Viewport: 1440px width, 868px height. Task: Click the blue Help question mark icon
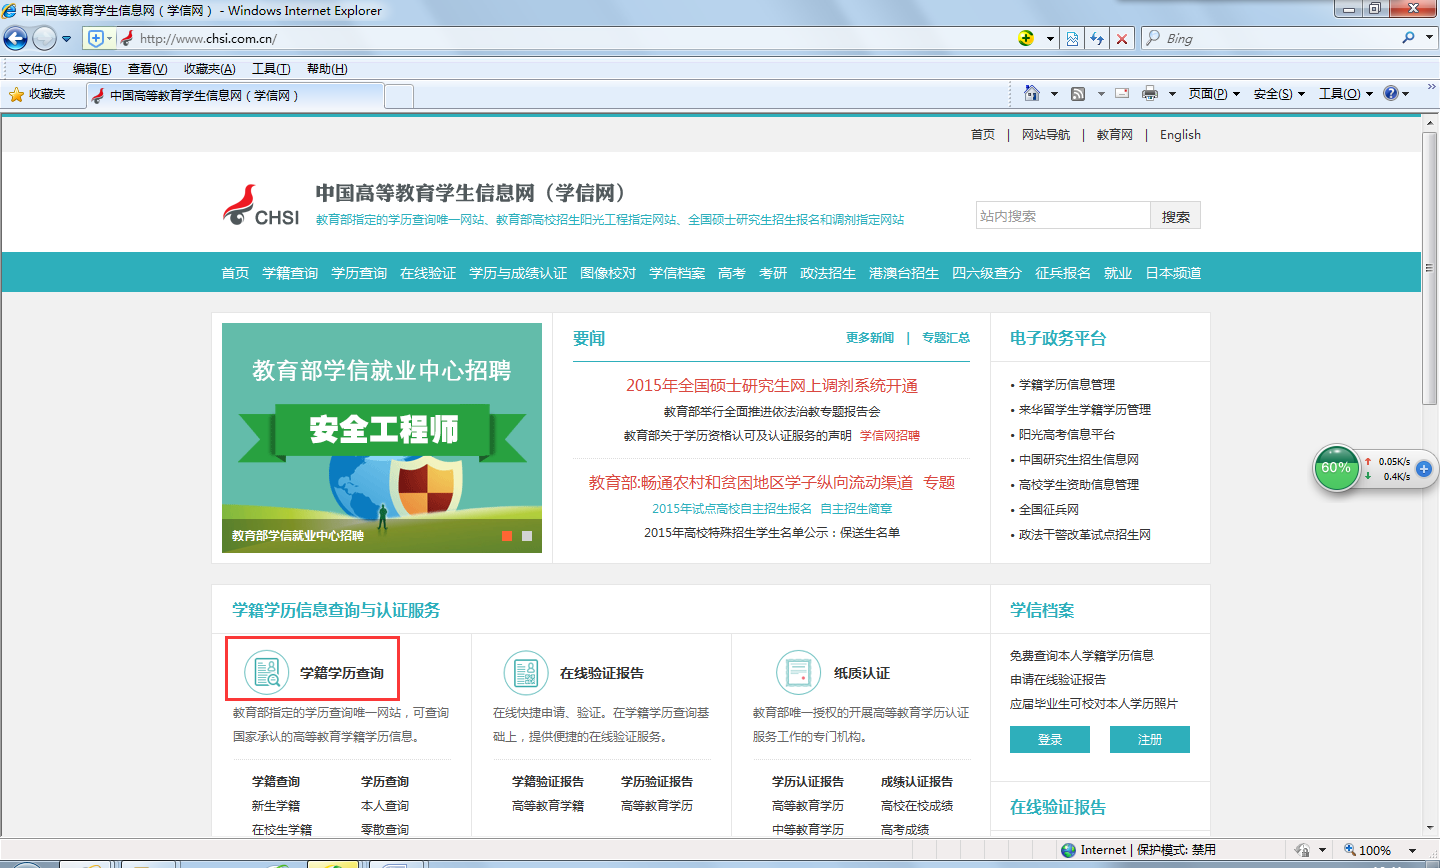pos(1390,93)
